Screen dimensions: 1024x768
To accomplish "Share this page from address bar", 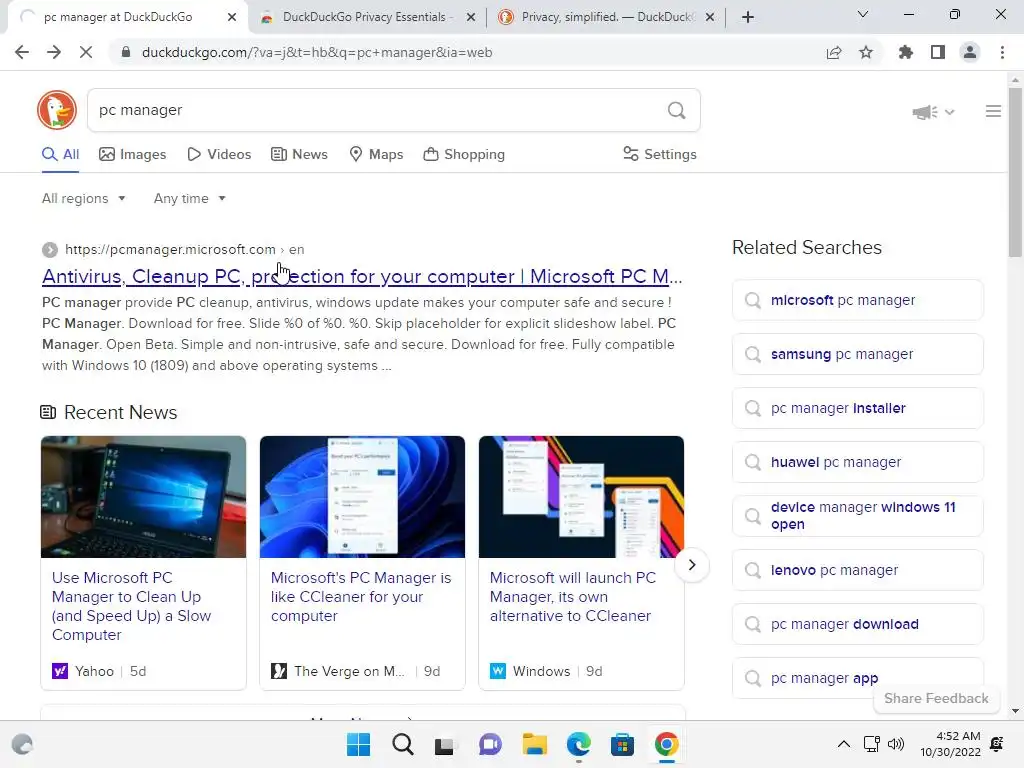I will tap(834, 52).
